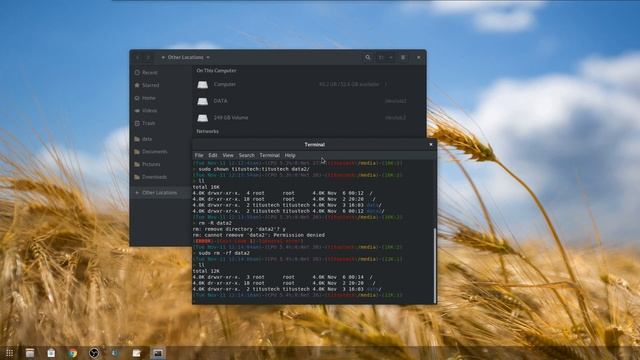
Task: Open the View menu in Terminal
Action: tap(228, 156)
